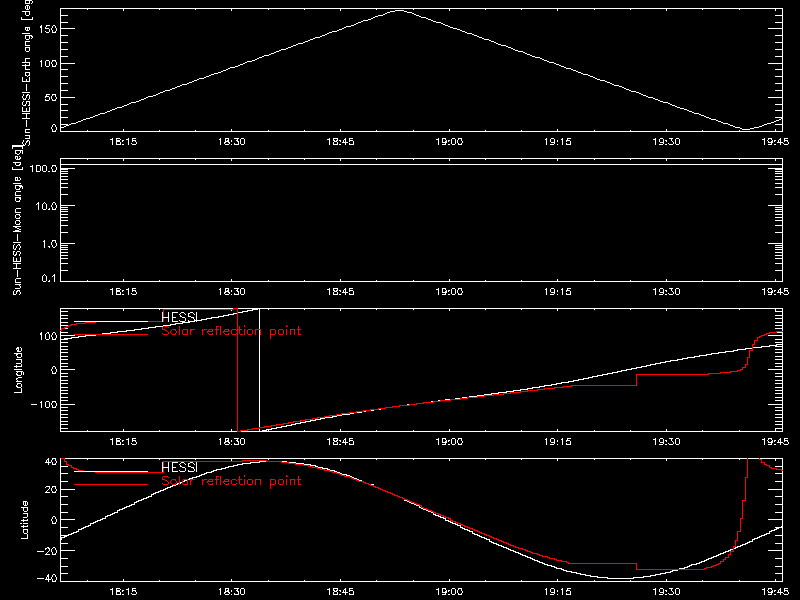Image resolution: width=800 pixels, height=600 pixels.
Task: Click 19:45 under the Latitude plot
Action: pos(775,592)
